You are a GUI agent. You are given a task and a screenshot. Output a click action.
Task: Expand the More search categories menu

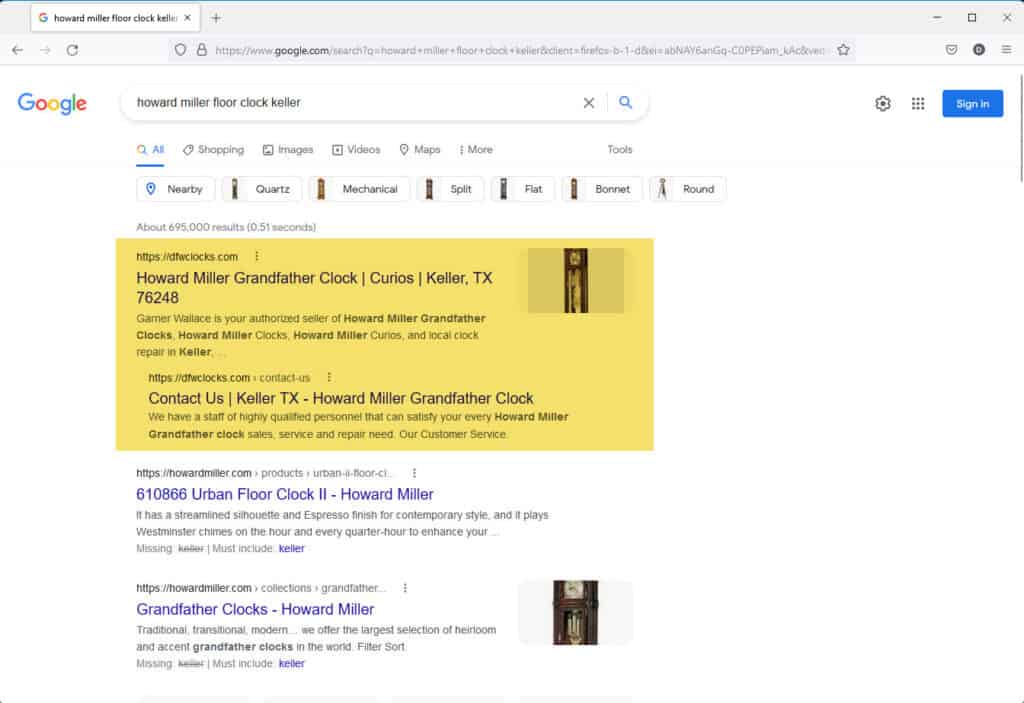pyautogui.click(x=476, y=150)
